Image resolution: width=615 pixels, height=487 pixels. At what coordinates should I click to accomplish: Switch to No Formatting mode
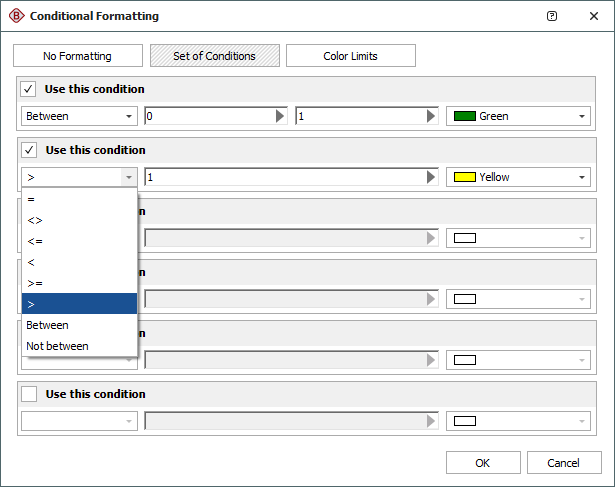(77, 56)
